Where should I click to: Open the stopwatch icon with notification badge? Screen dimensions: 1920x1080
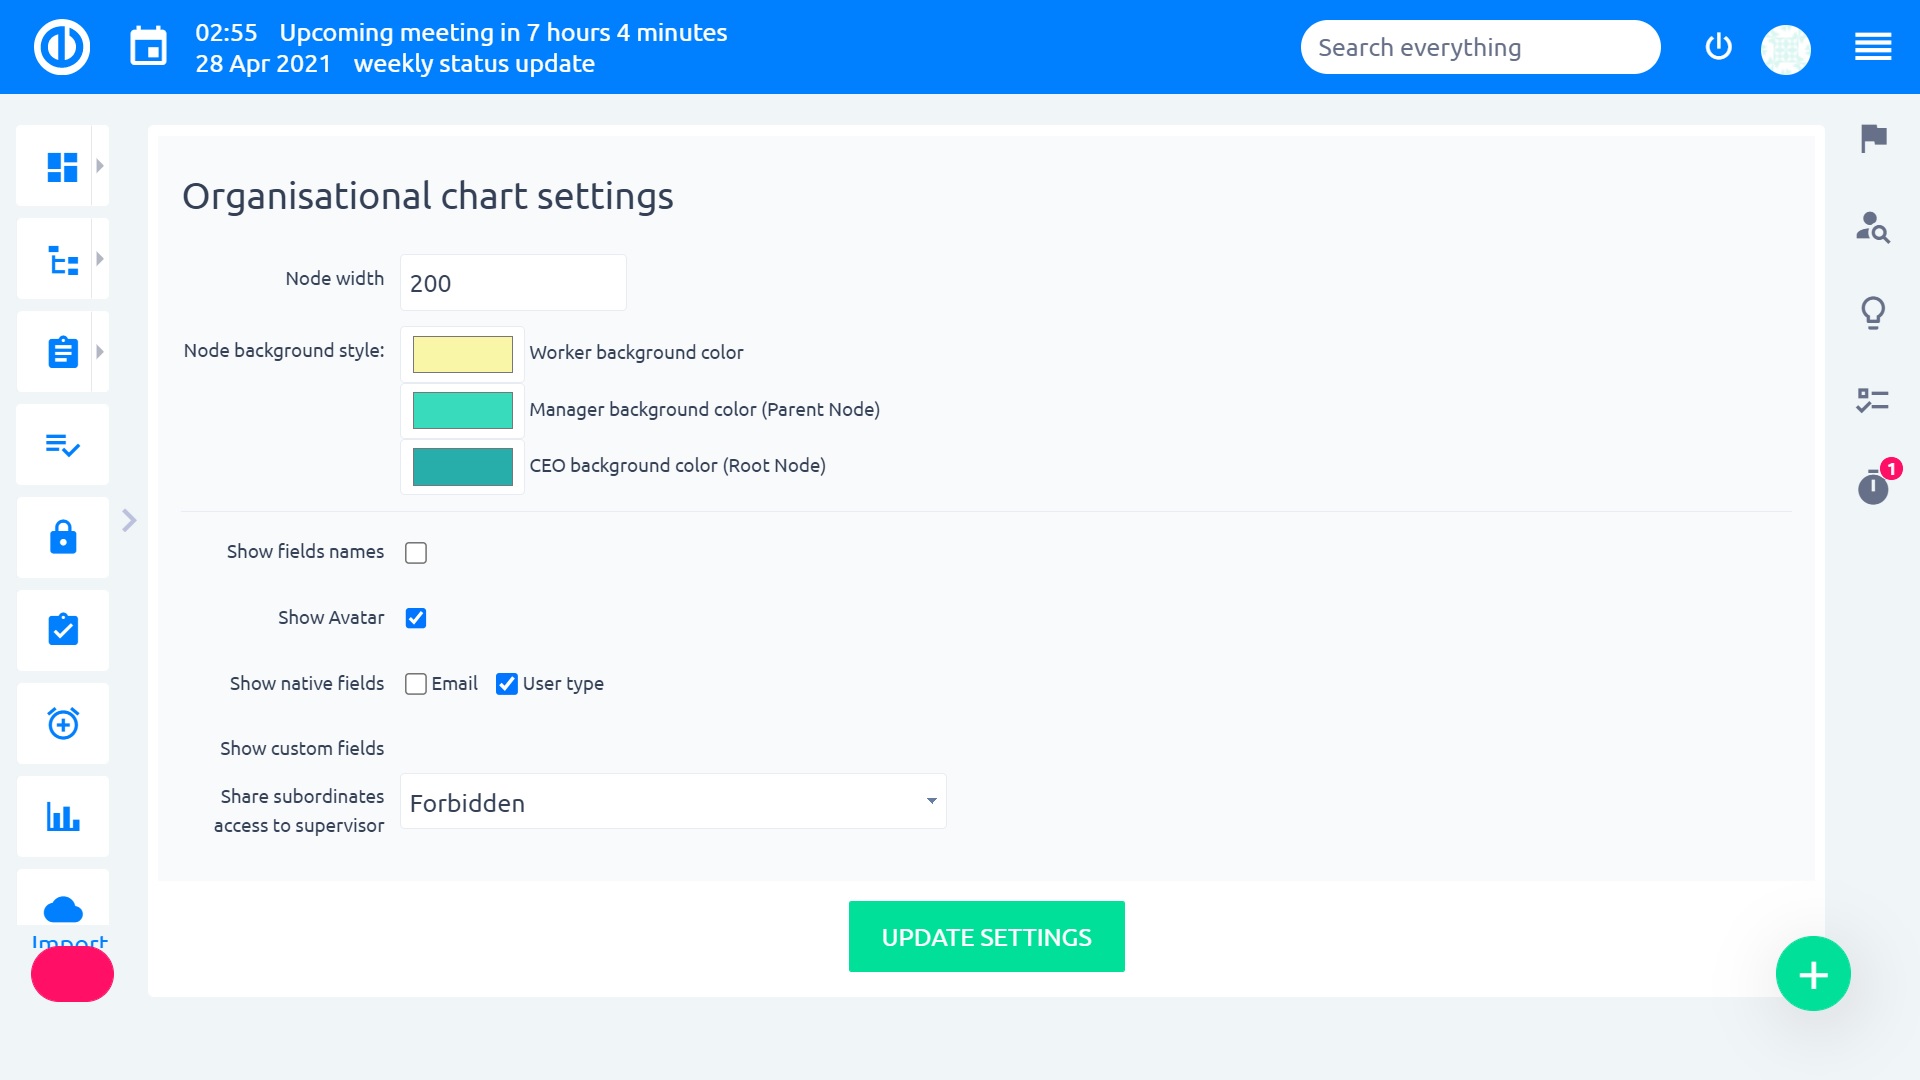pos(1873,487)
